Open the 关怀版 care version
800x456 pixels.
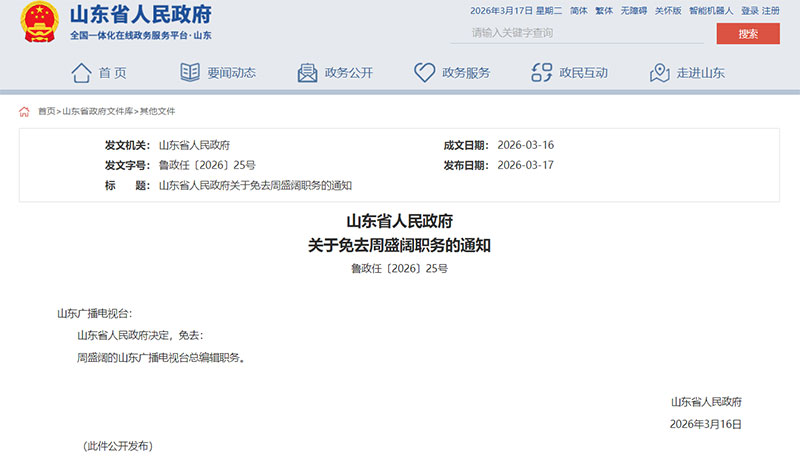pyautogui.click(x=668, y=10)
